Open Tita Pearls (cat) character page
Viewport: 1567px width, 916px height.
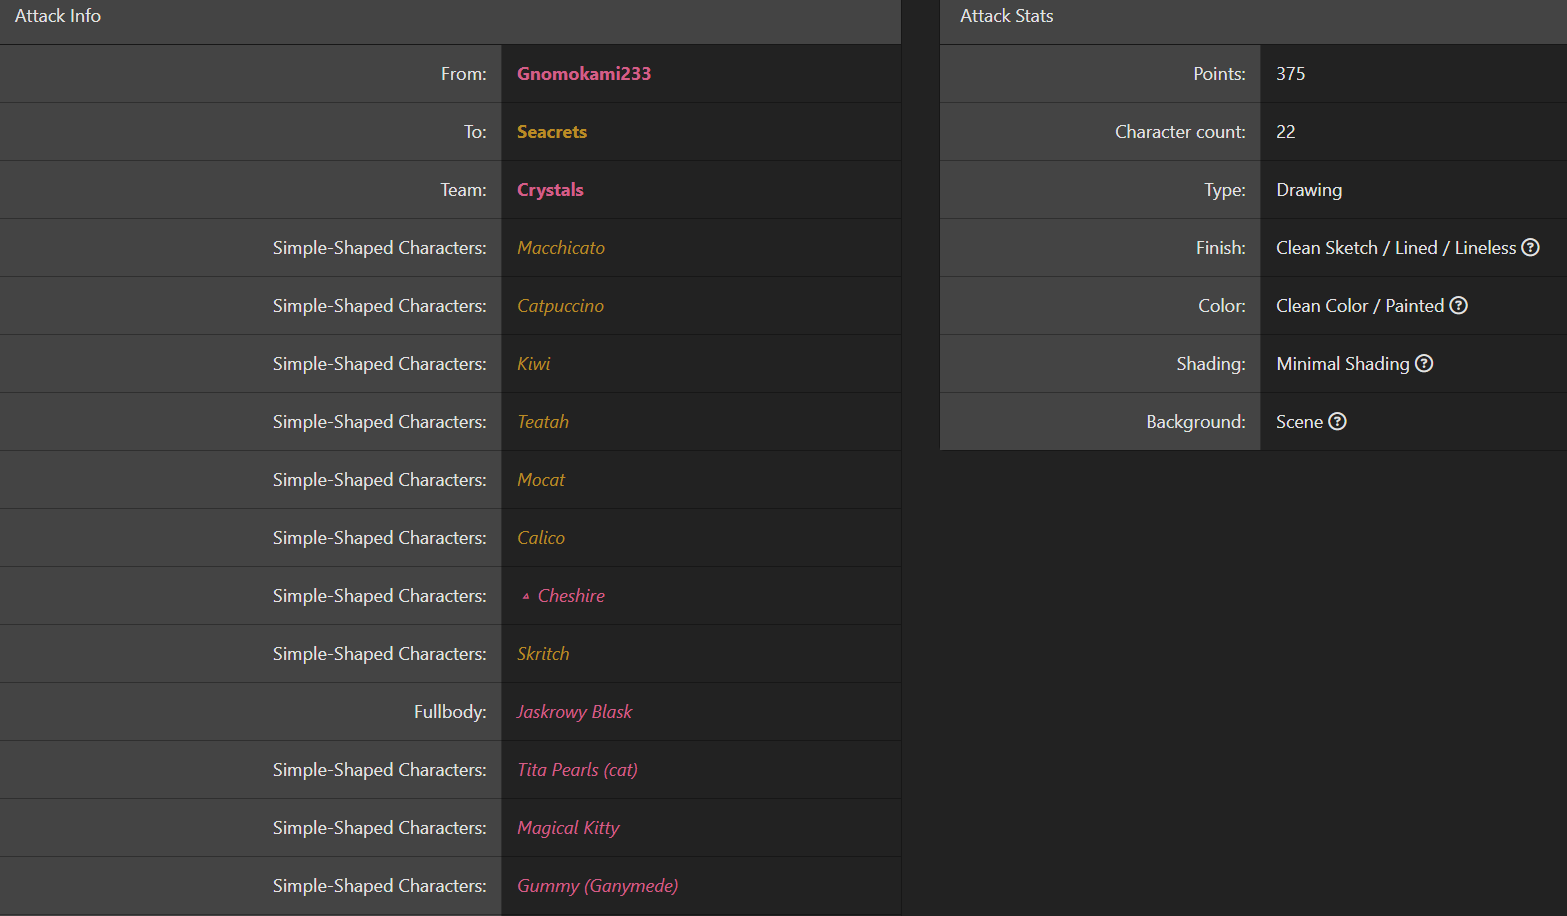coord(577,770)
